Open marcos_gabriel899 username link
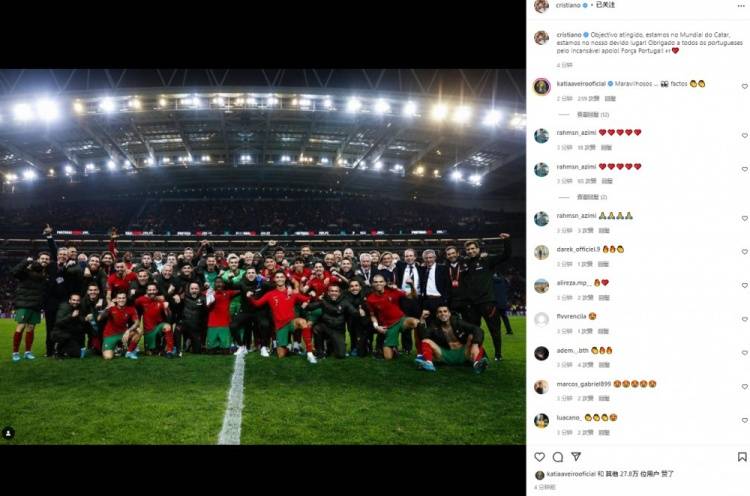 (x=584, y=384)
